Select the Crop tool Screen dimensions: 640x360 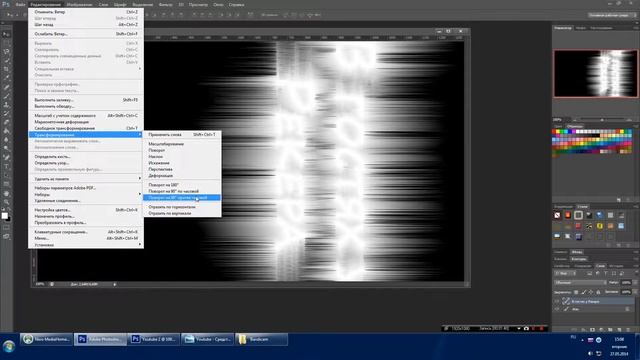(x=6, y=69)
